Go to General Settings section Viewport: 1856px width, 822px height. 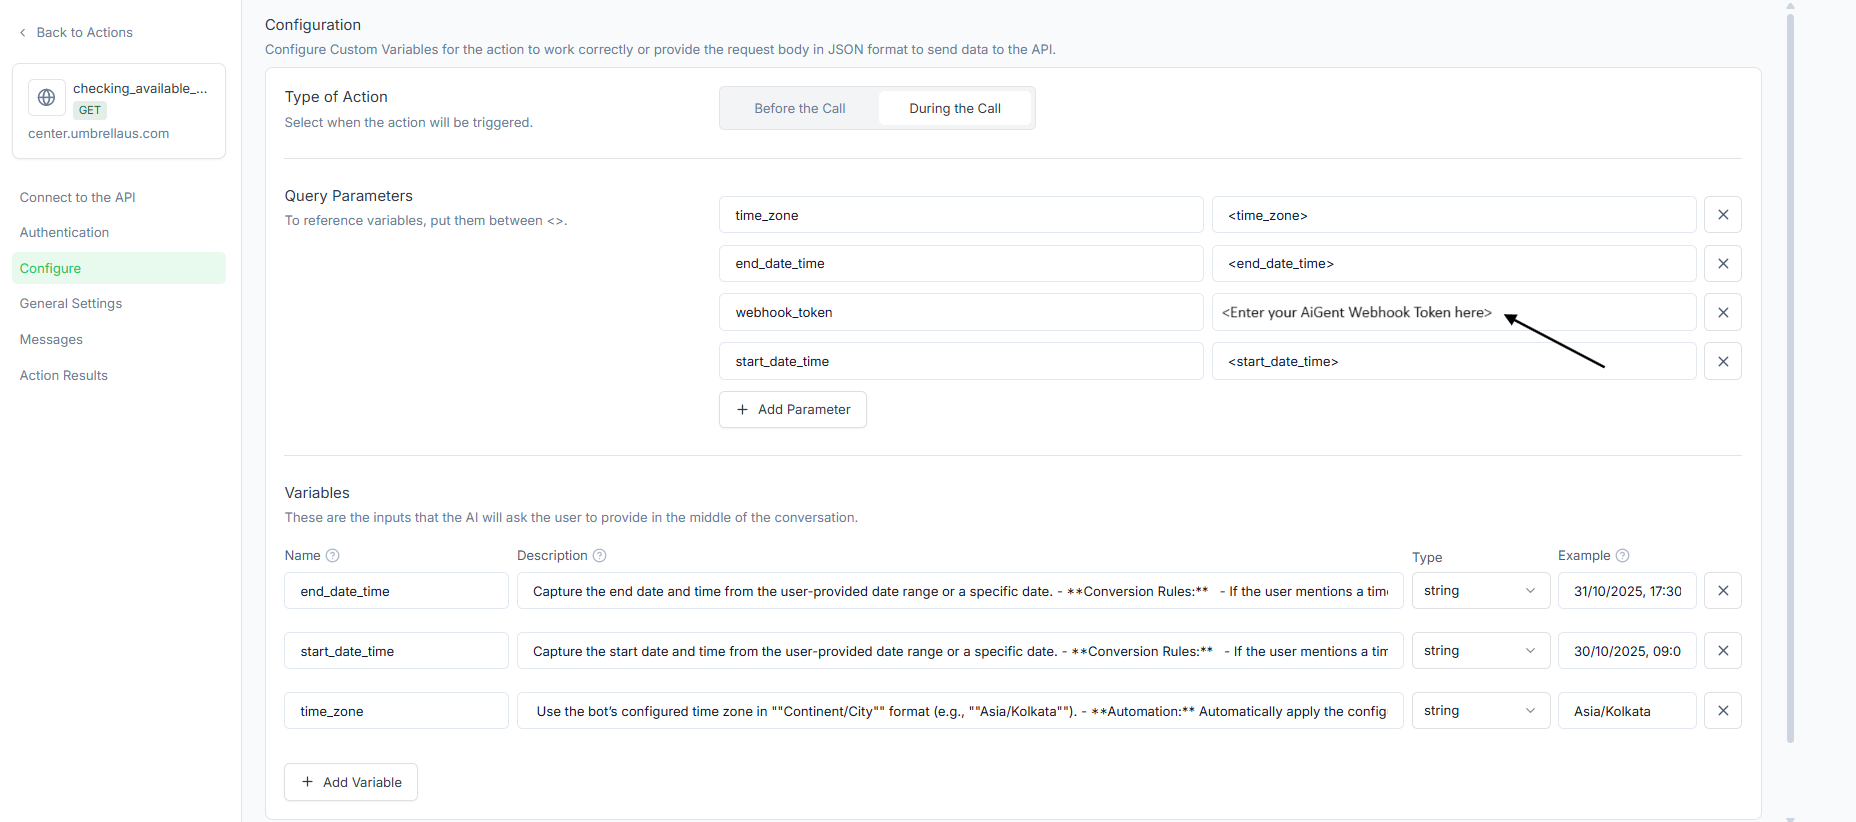tap(71, 304)
